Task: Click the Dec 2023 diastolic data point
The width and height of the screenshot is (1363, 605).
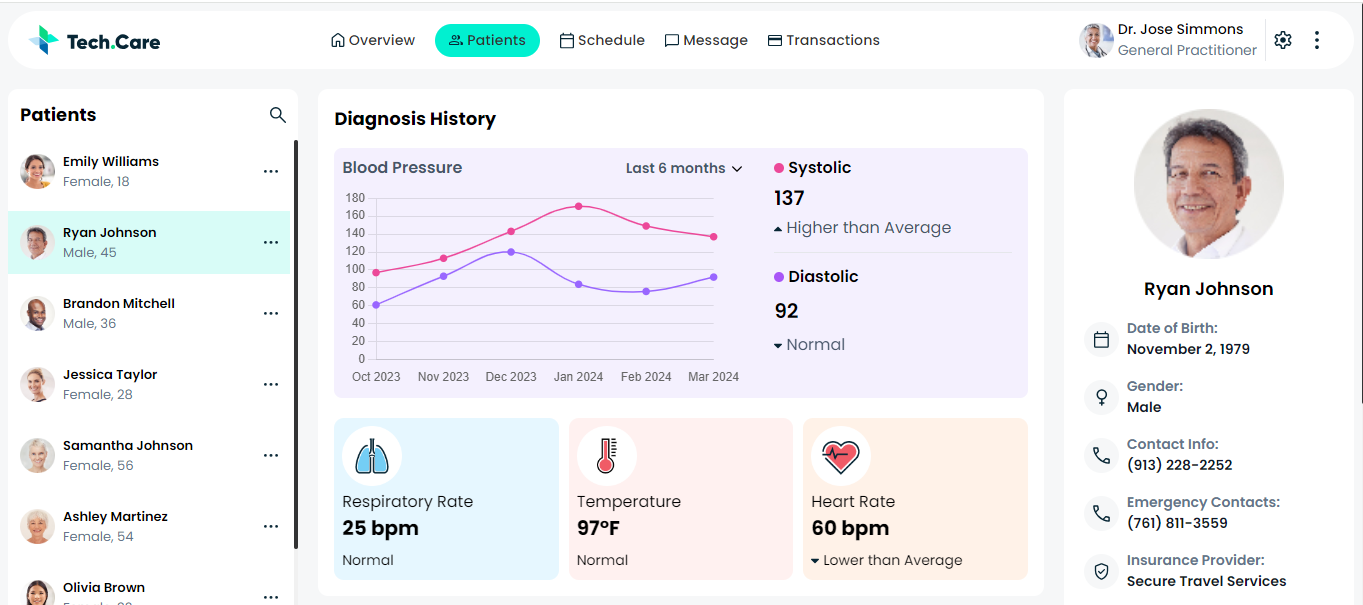Action: pos(511,252)
